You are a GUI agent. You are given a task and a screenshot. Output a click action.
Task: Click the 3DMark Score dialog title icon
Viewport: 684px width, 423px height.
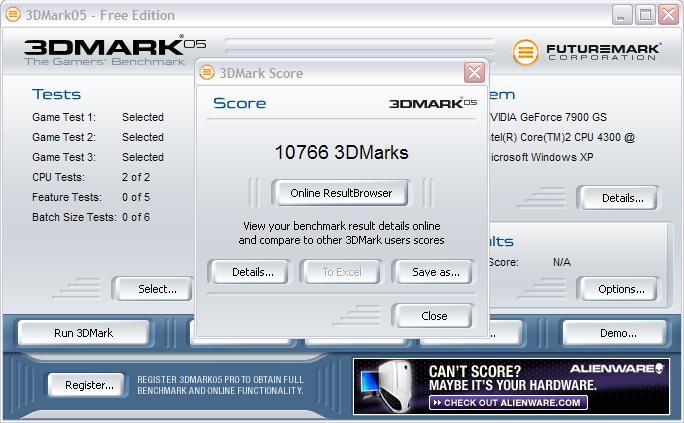coord(207,72)
